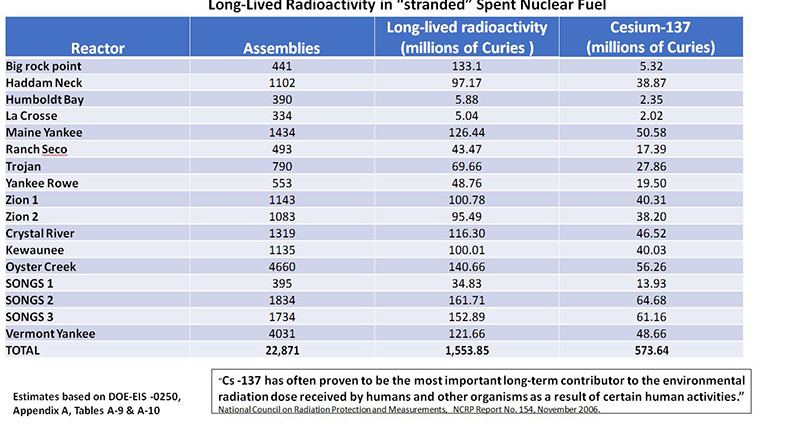Select the TOTAL row label
Screen dimensions: 800x437
pyautogui.click(x=22, y=350)
